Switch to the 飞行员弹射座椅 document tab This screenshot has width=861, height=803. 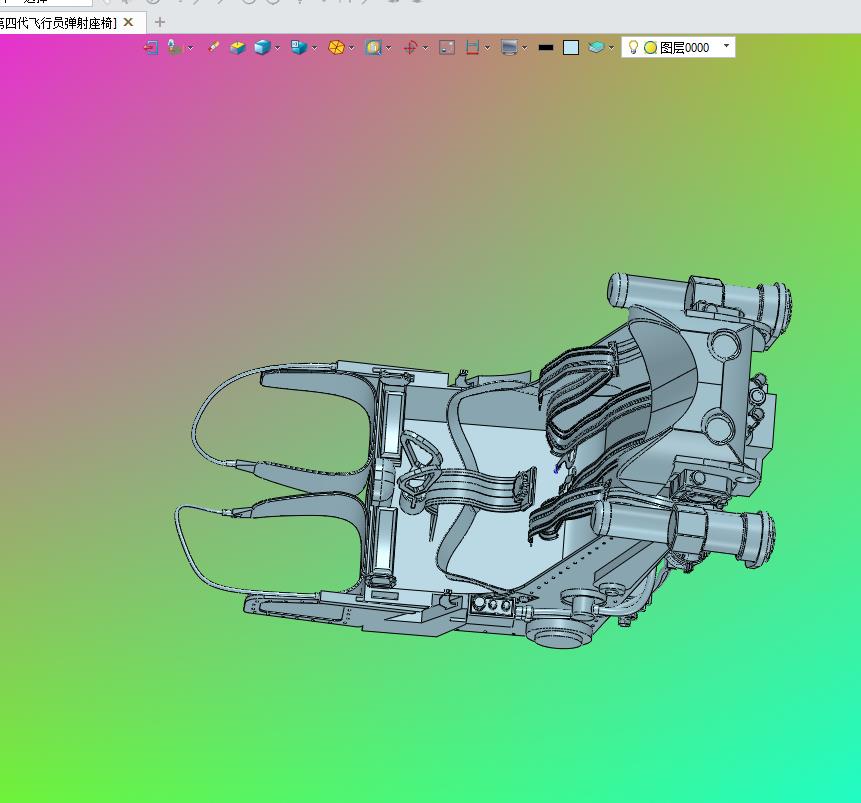[58, 23]
